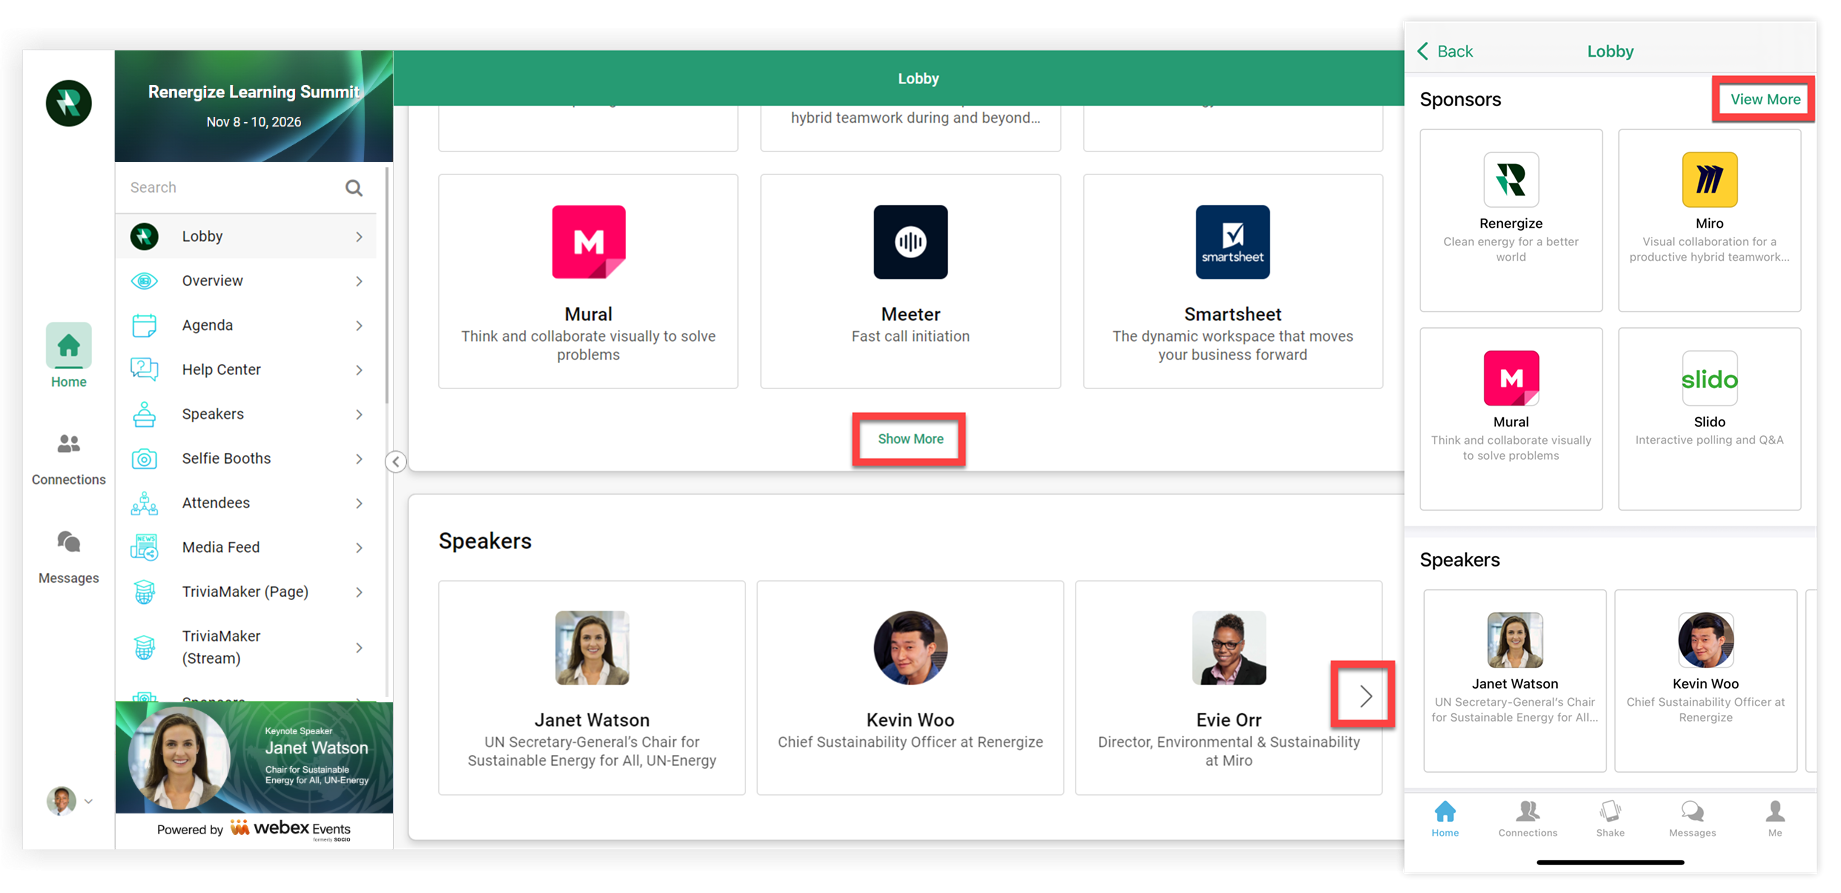The width and height of the screenshot is (1841, 893).
Task: Go to Home in left rail
Action: (68, 356)
